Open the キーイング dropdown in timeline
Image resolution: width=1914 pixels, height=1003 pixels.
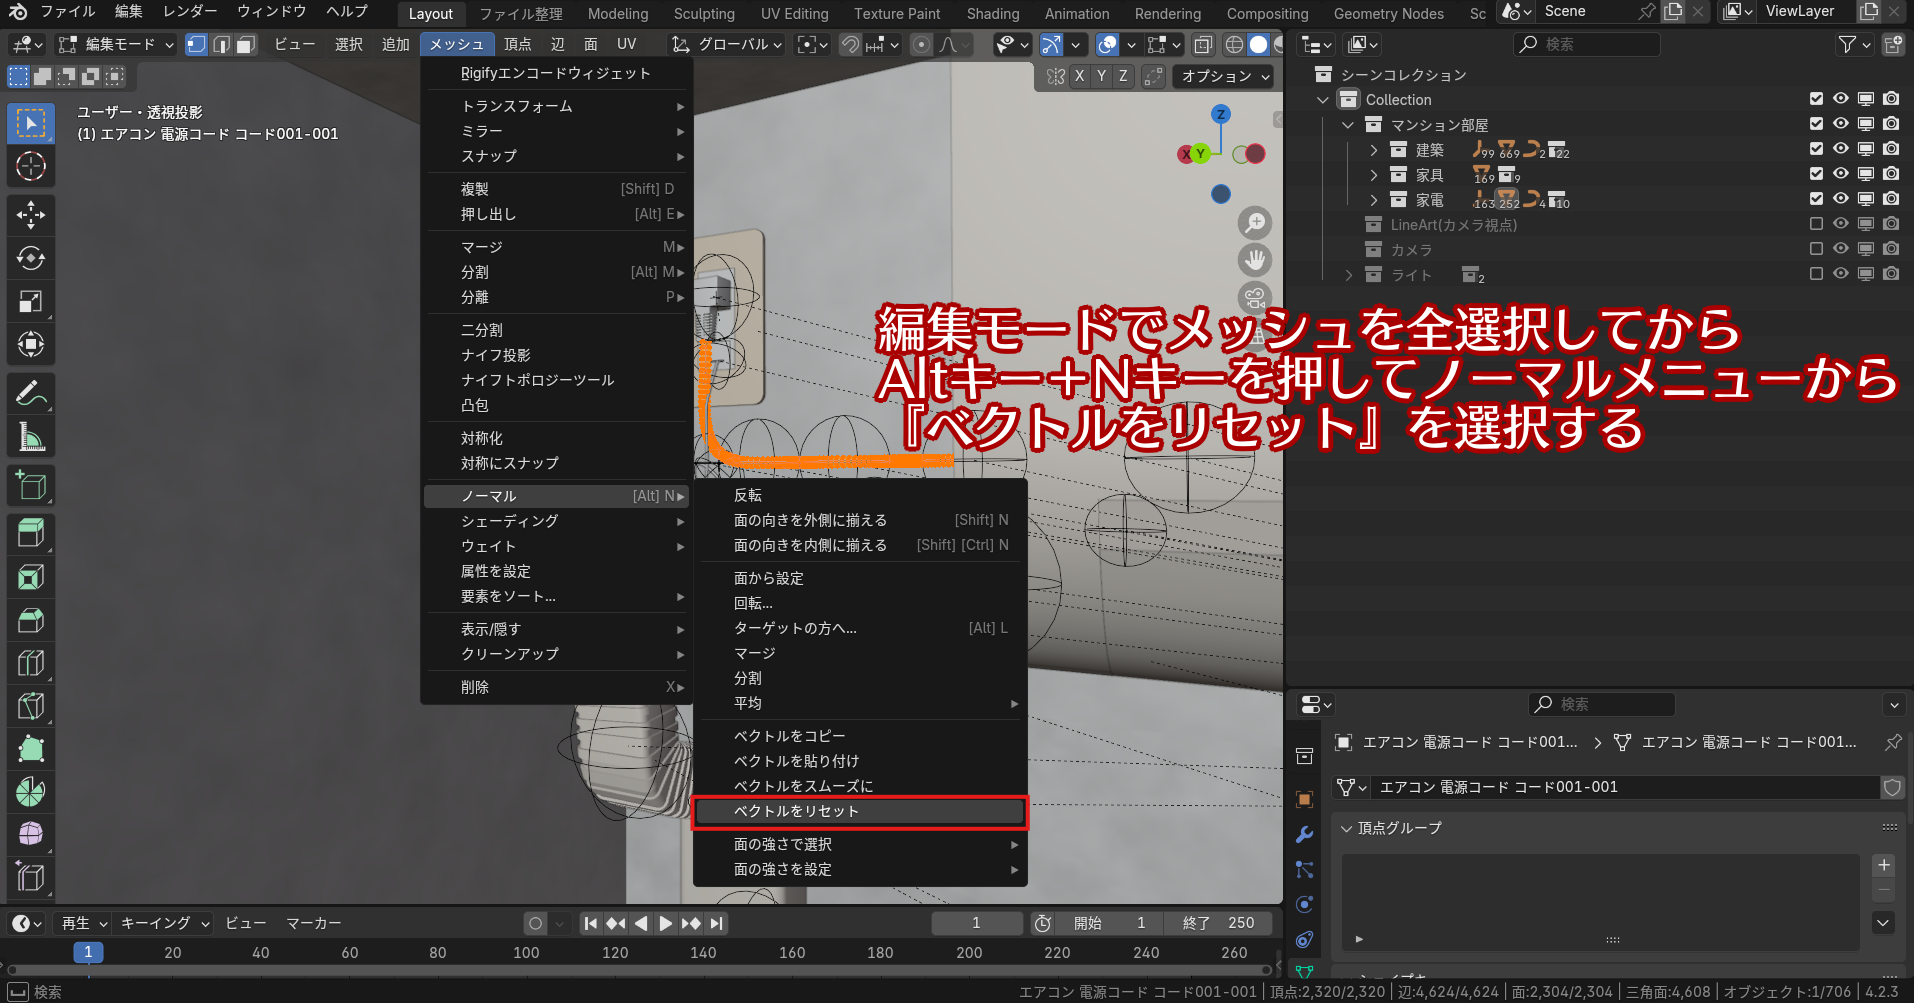pos(165,923)
